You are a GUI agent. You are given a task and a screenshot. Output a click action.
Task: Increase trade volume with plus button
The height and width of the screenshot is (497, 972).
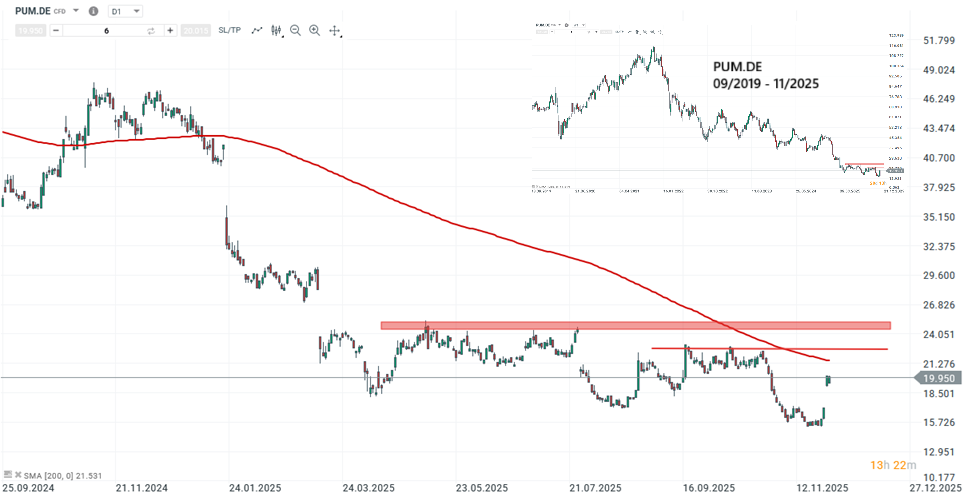pyautogui.click(x=171, y=31)
